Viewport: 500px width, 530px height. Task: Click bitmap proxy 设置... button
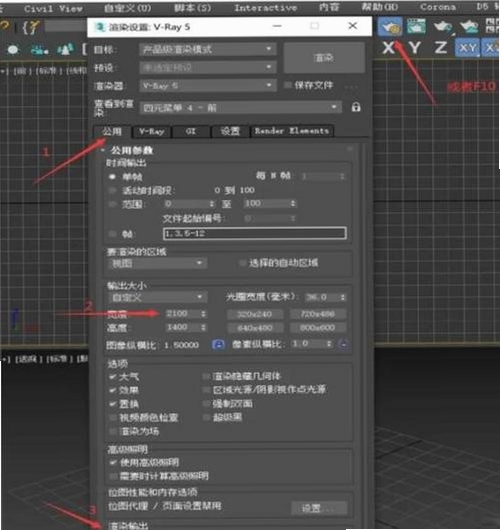point(318,508)
